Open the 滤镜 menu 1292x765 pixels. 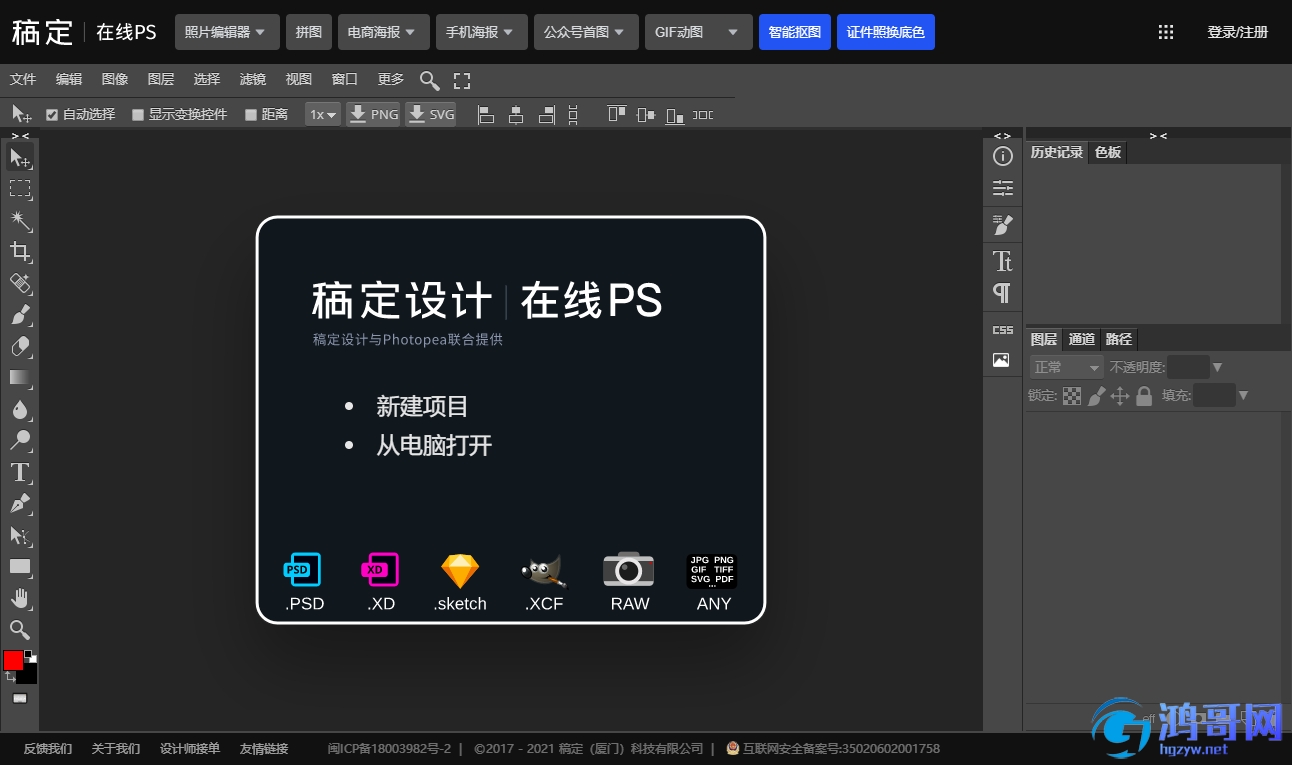click(253, 80)
